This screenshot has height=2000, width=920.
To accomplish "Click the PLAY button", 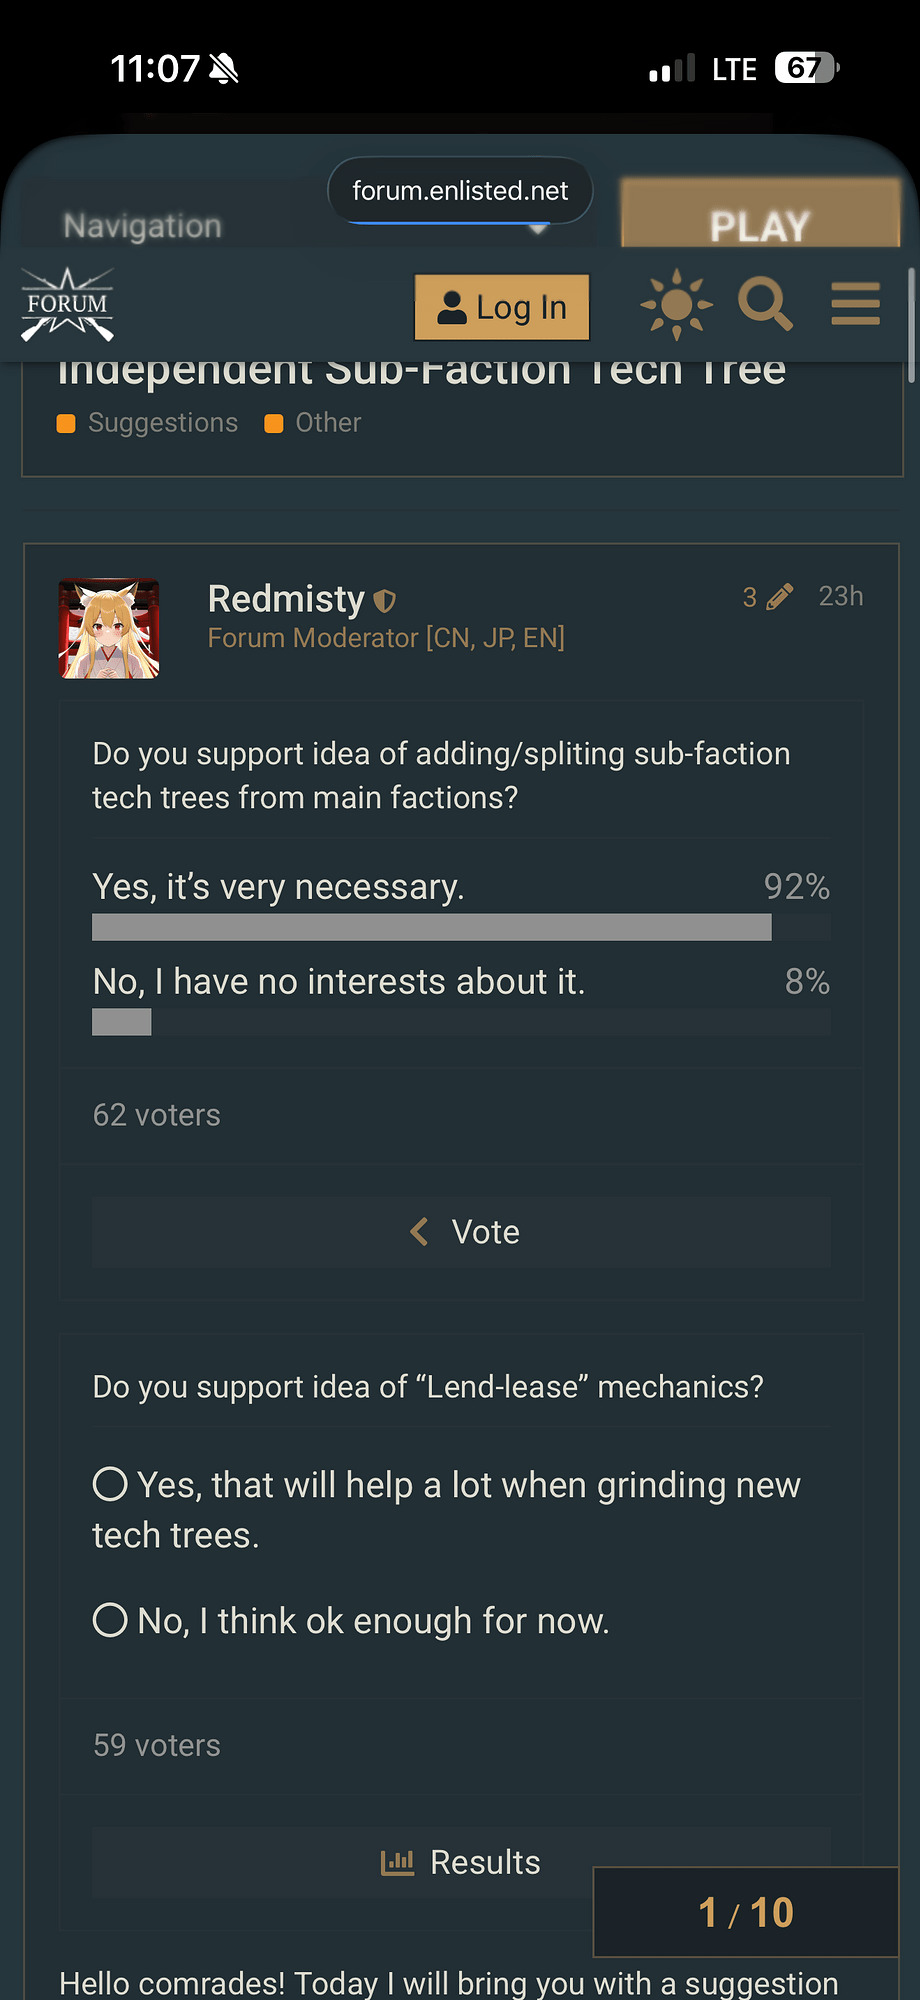I will tap(760, 224).
